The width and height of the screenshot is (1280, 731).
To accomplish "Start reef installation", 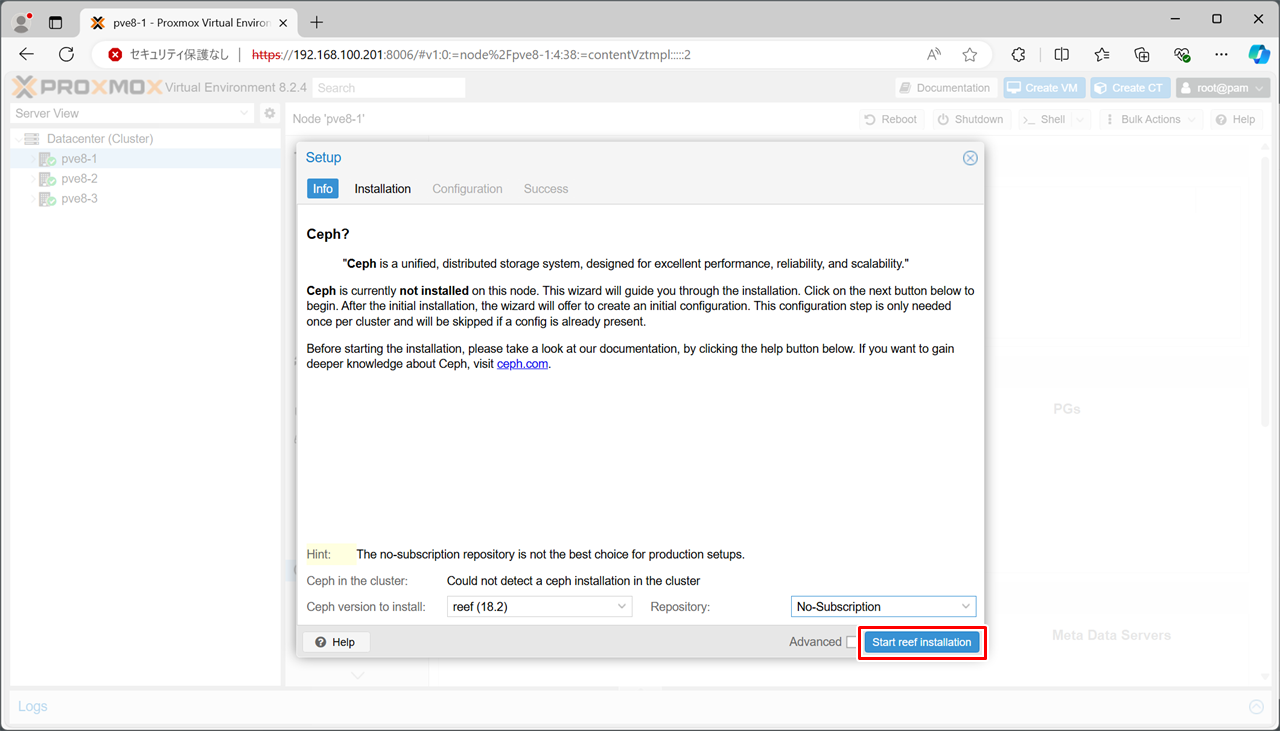I will click(x=921, y=642).
